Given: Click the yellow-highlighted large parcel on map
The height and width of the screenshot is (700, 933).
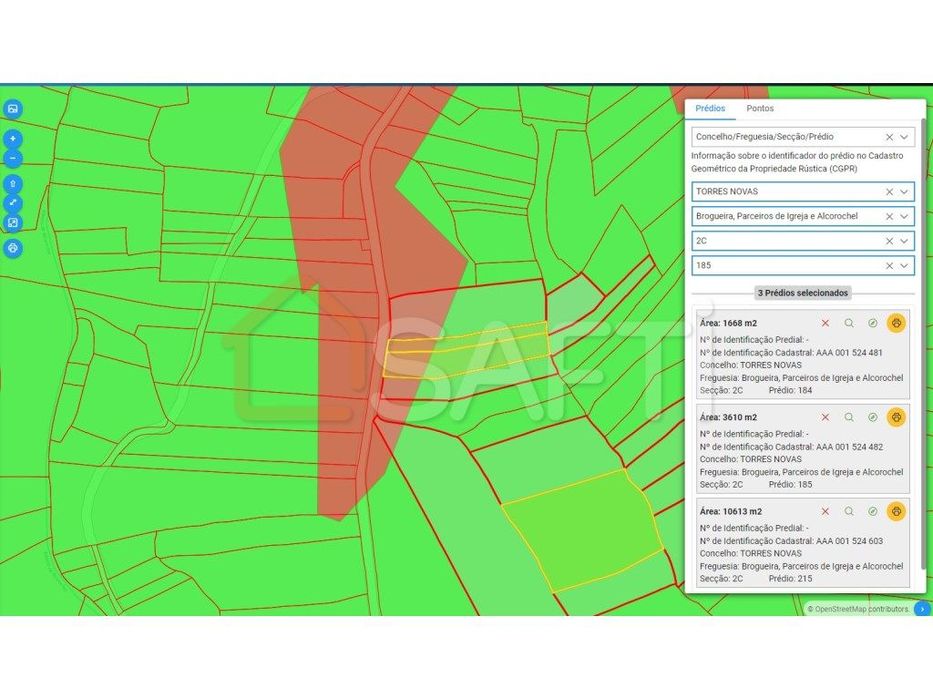Looking at the screenshot, I should click(x=583, y=530).
